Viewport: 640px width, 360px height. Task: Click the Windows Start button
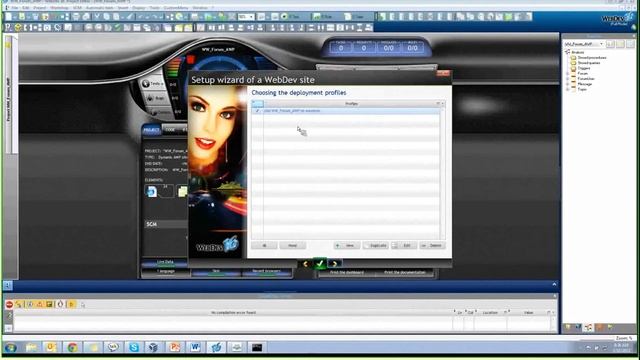click(11, 347)
